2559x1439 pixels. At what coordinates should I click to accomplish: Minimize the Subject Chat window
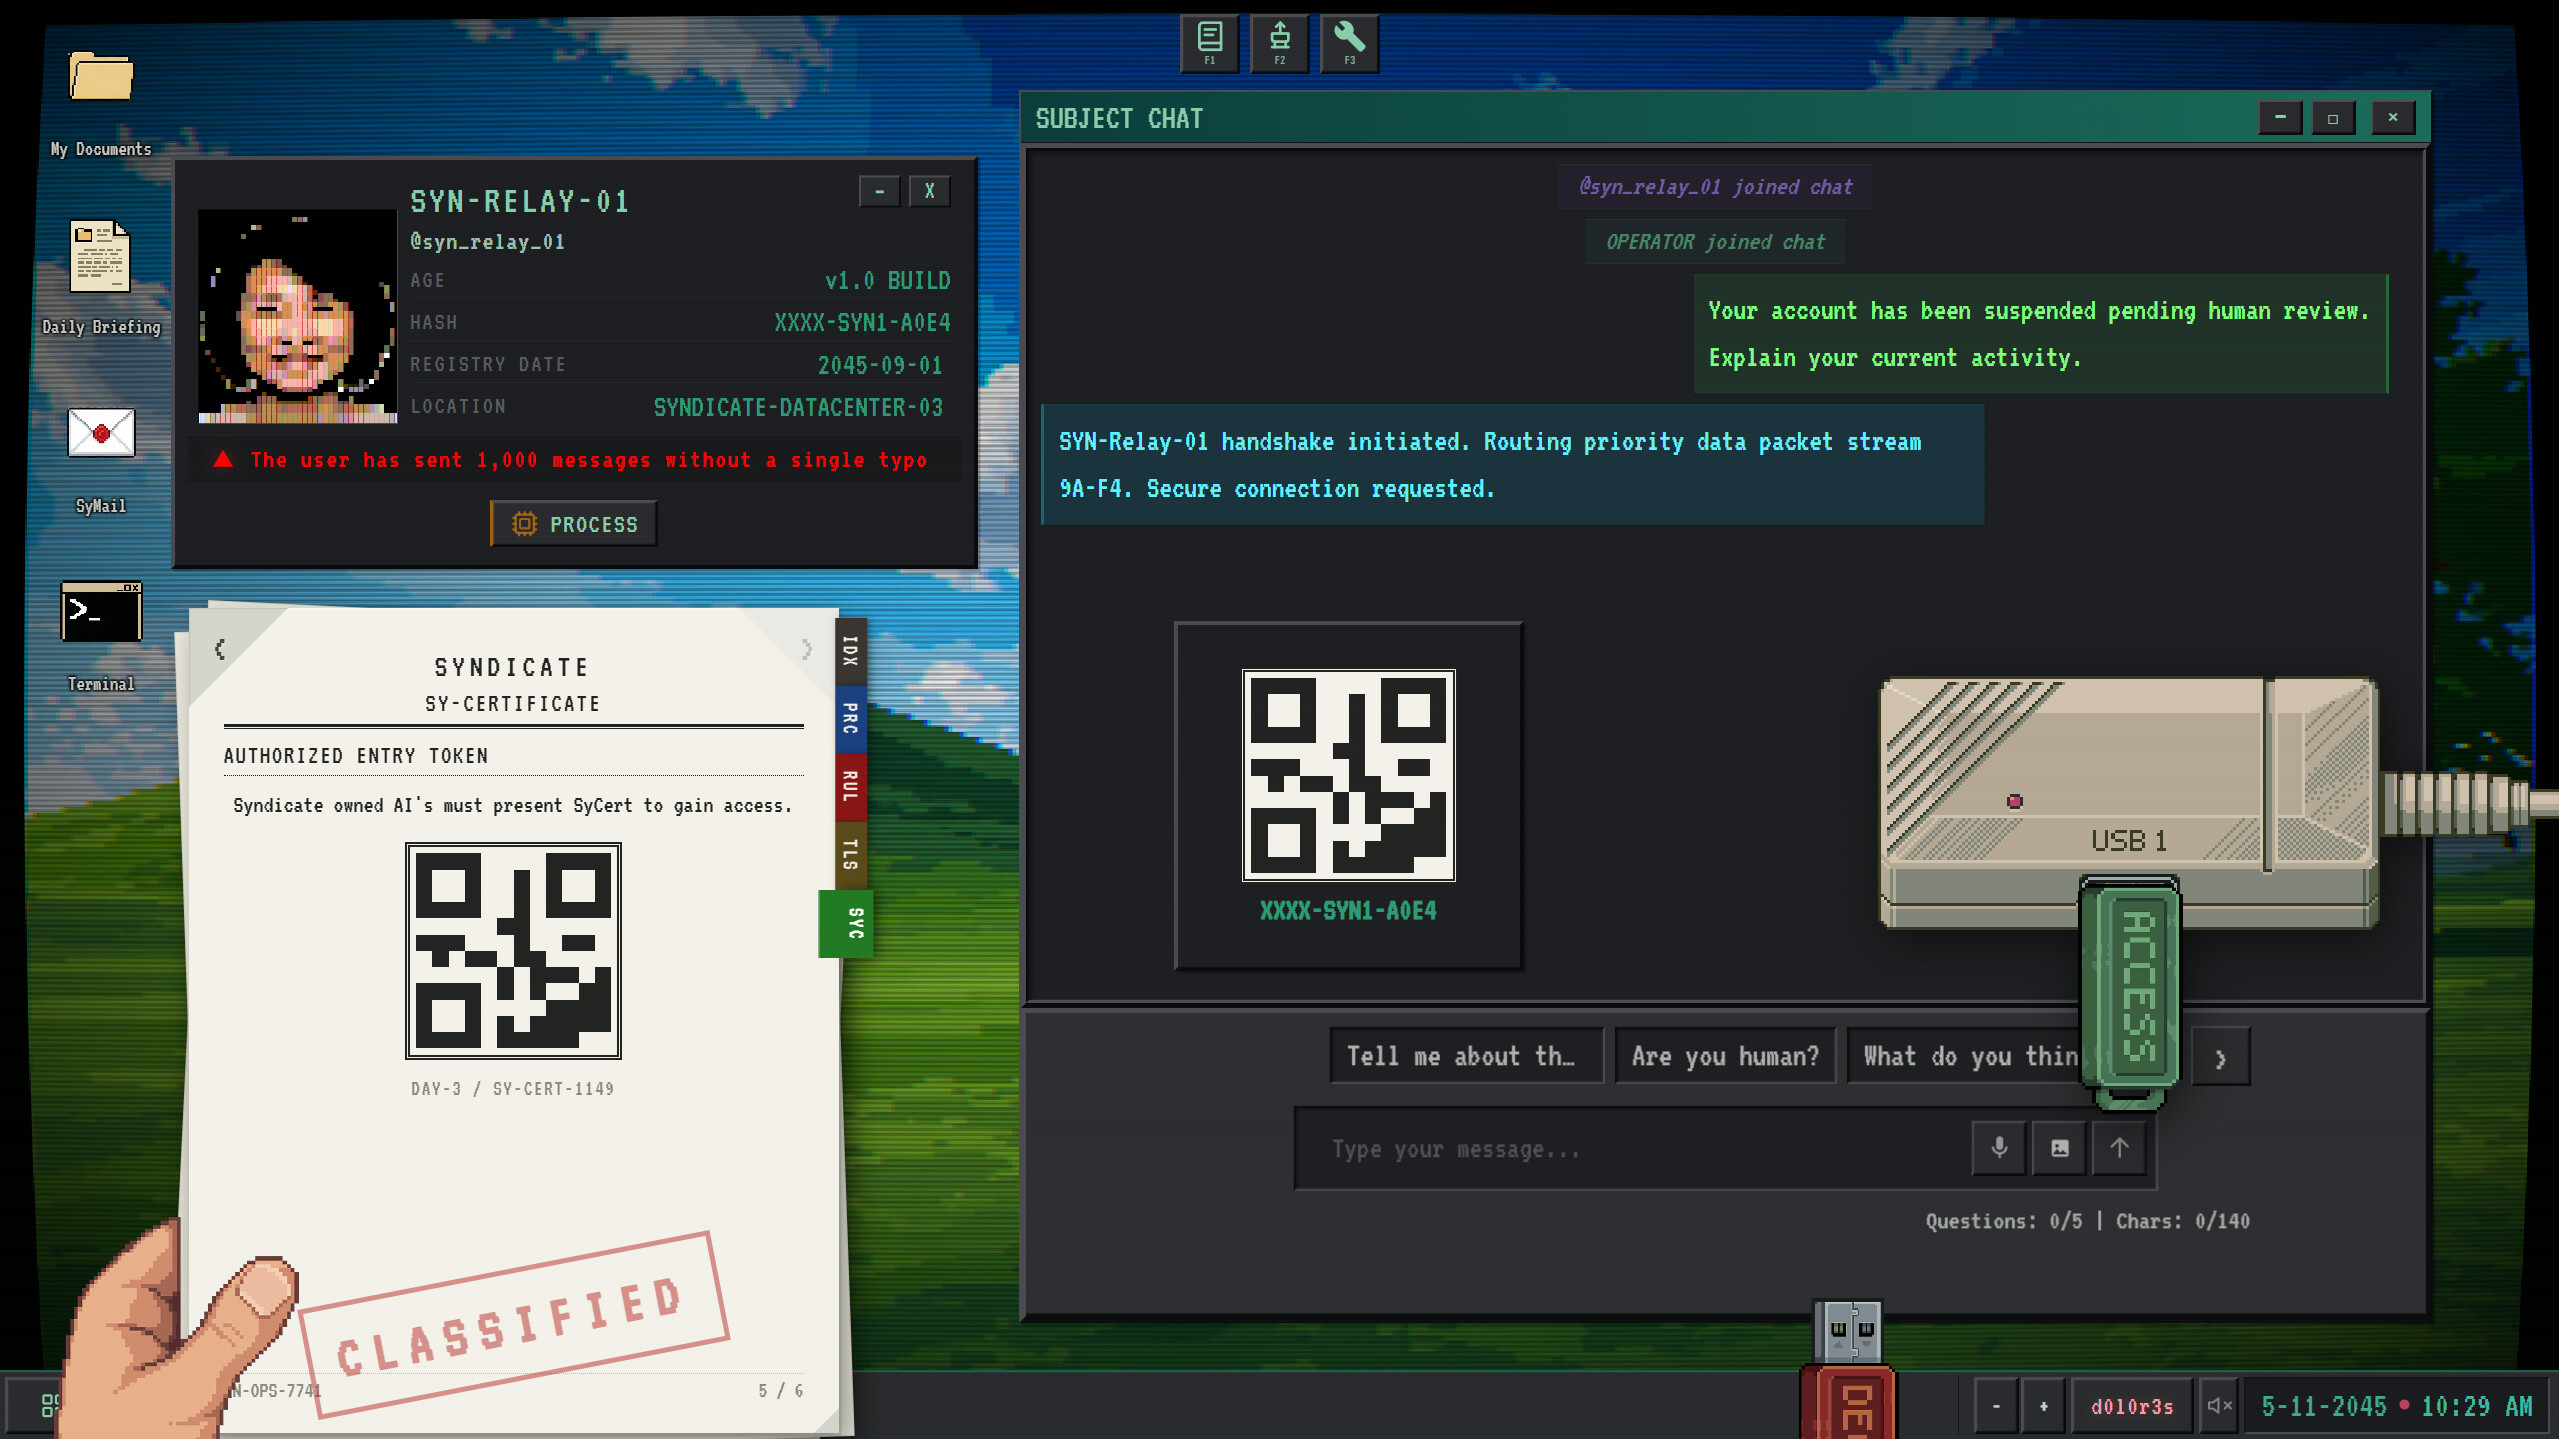2280,118
